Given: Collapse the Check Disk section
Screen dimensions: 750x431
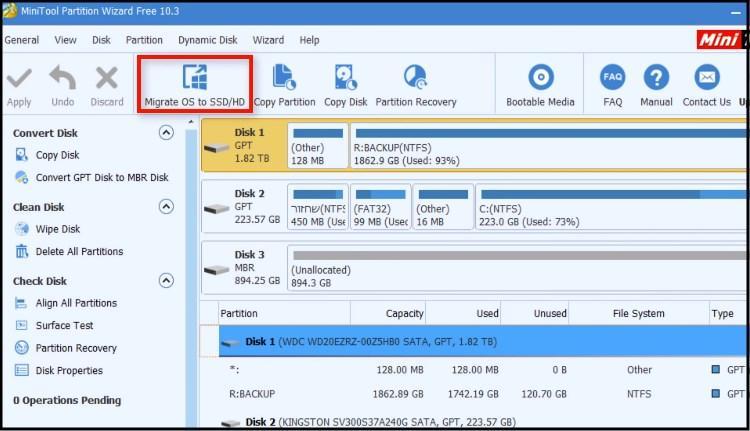Looking at the screenshot, I should (166, 280).
